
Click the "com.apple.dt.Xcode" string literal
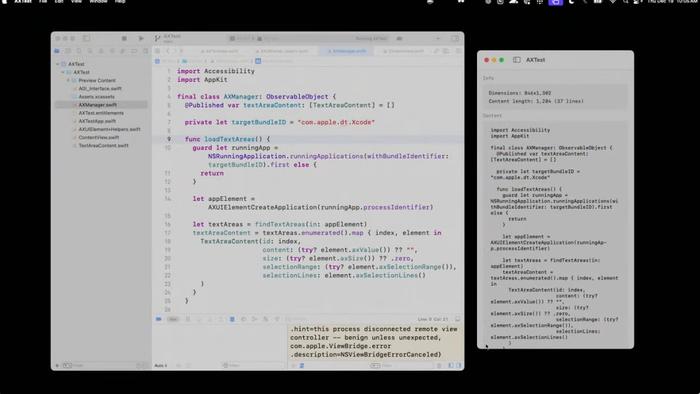336,122
